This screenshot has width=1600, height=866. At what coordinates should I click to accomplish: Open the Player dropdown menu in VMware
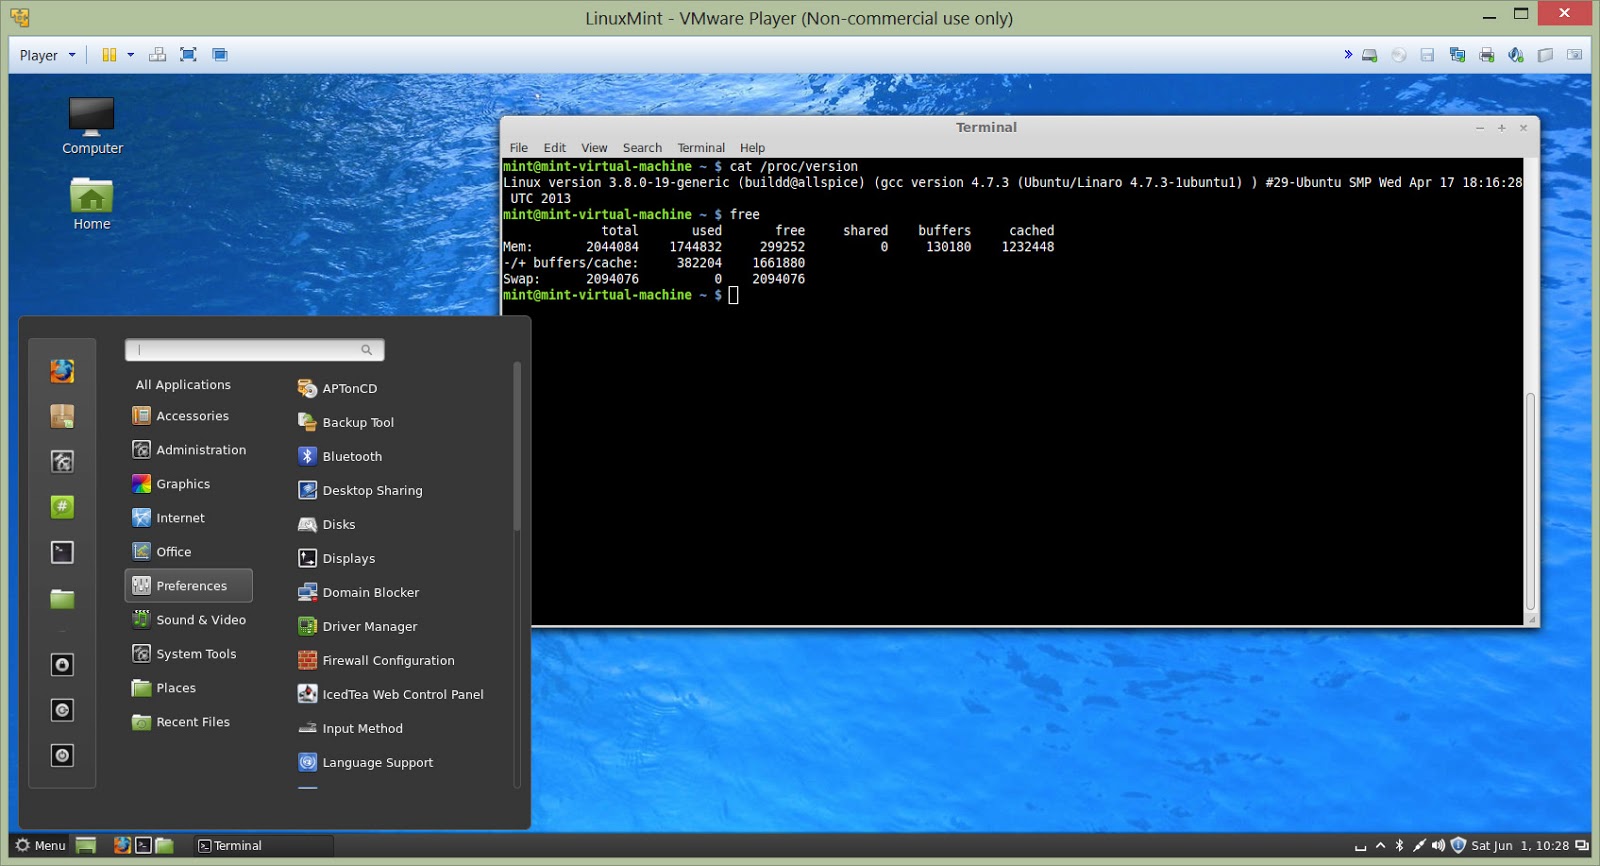point(47,55)
